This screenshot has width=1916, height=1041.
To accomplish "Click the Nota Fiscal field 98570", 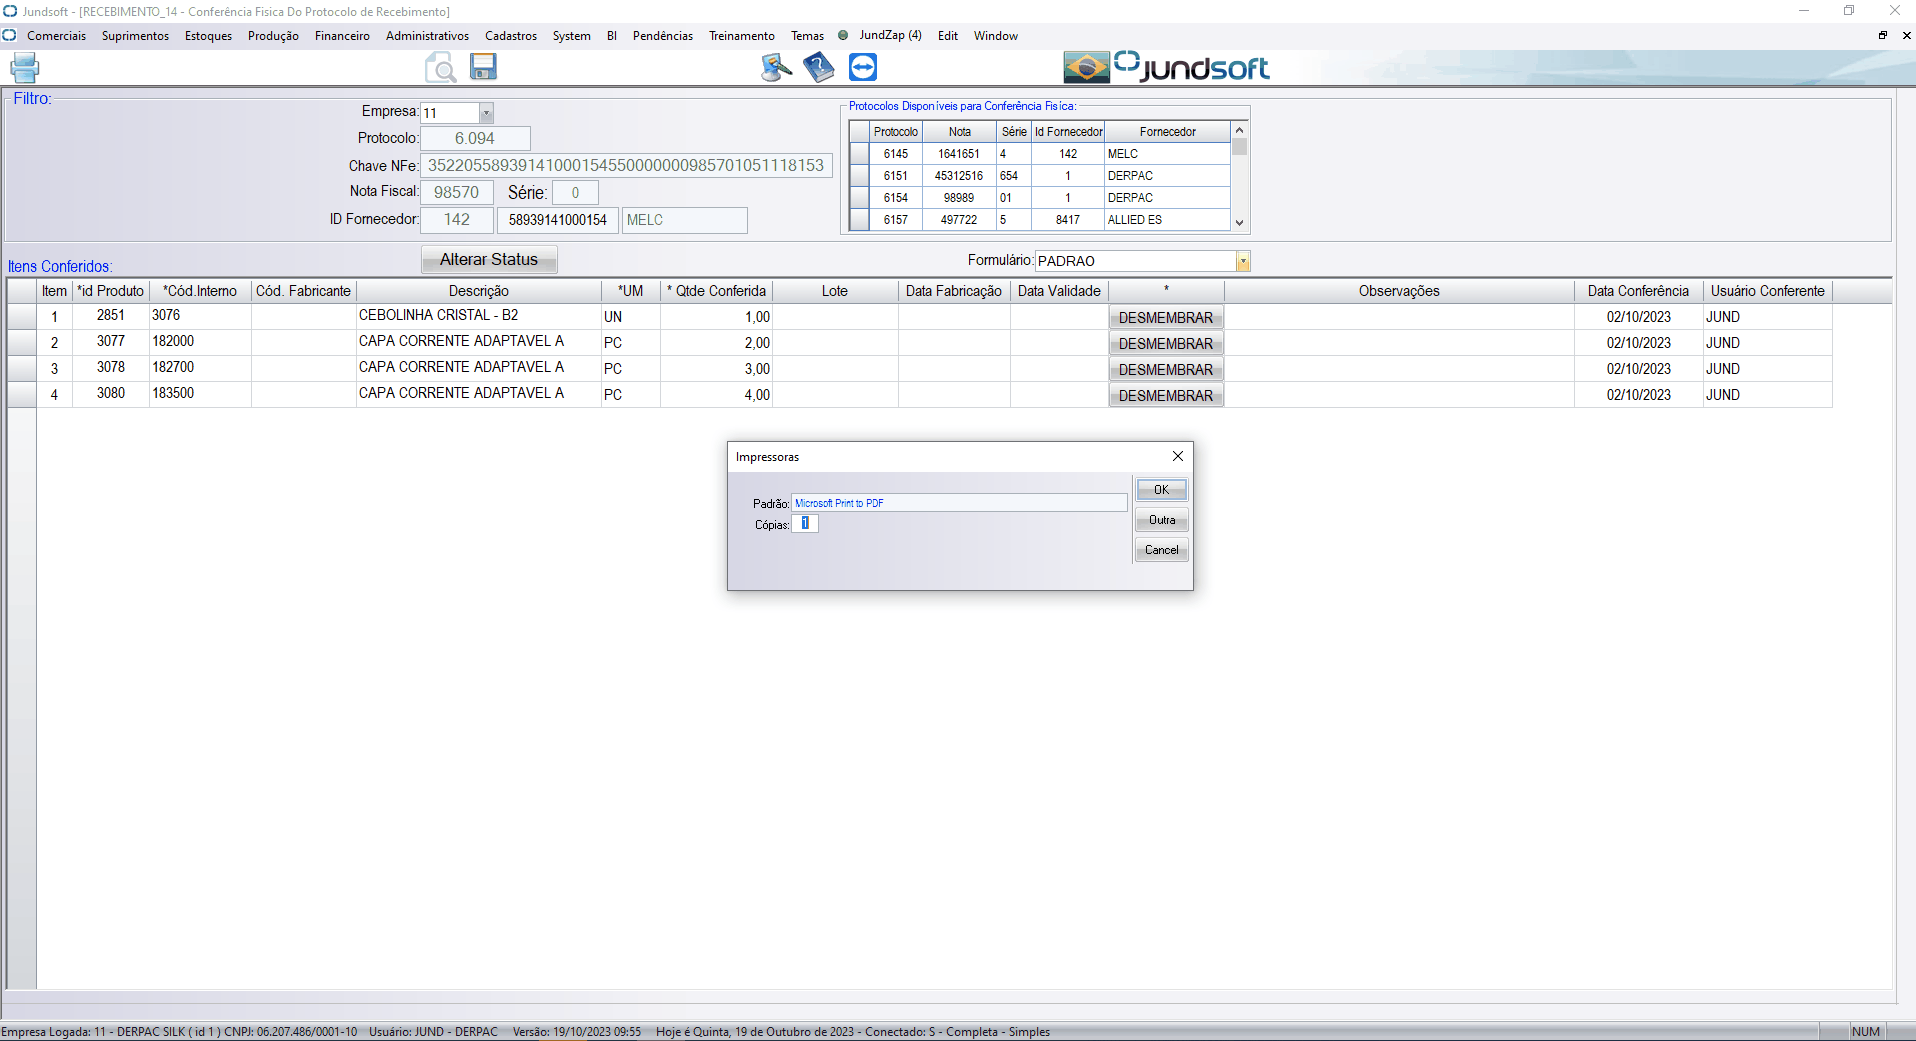I will tap(457, 193).
